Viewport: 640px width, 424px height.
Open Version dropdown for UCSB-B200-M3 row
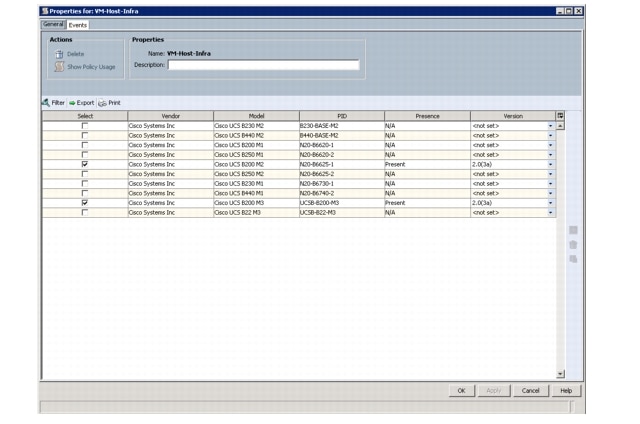551,202
